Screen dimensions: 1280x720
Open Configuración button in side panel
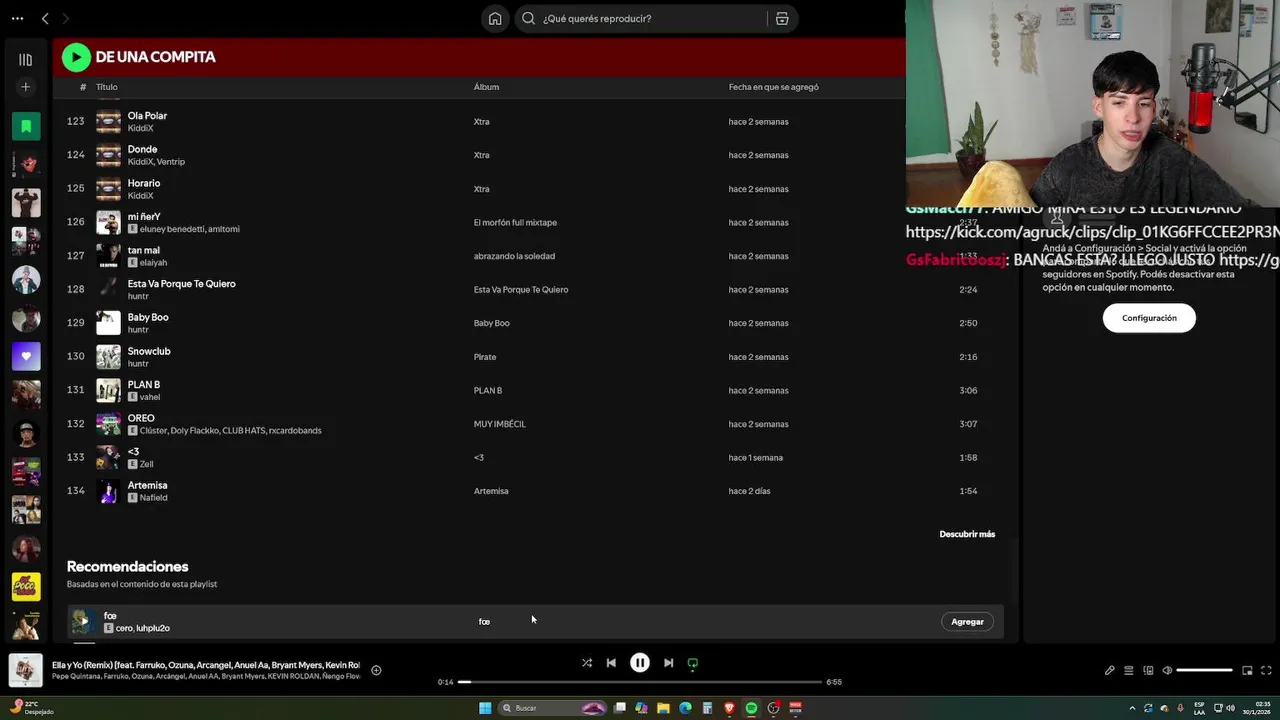coord(1149,318)
